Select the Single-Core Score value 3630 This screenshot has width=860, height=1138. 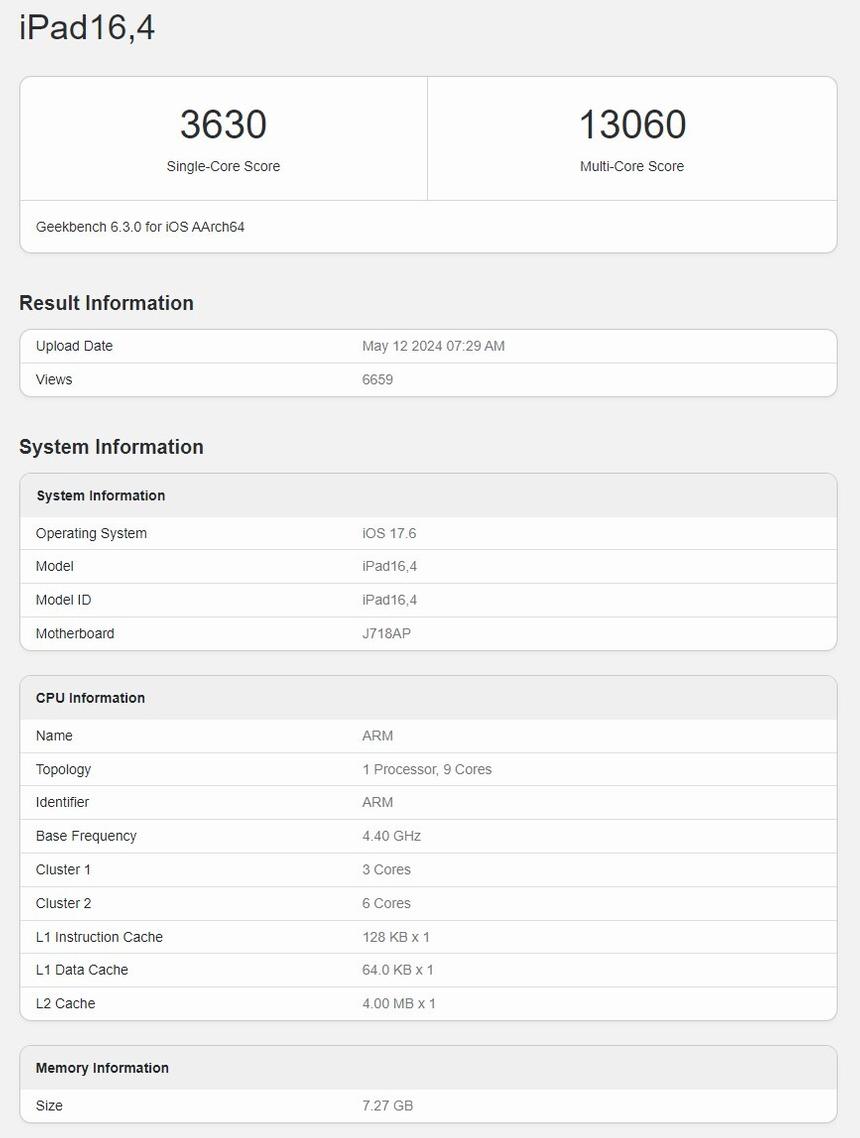click(x=223, y=124)
